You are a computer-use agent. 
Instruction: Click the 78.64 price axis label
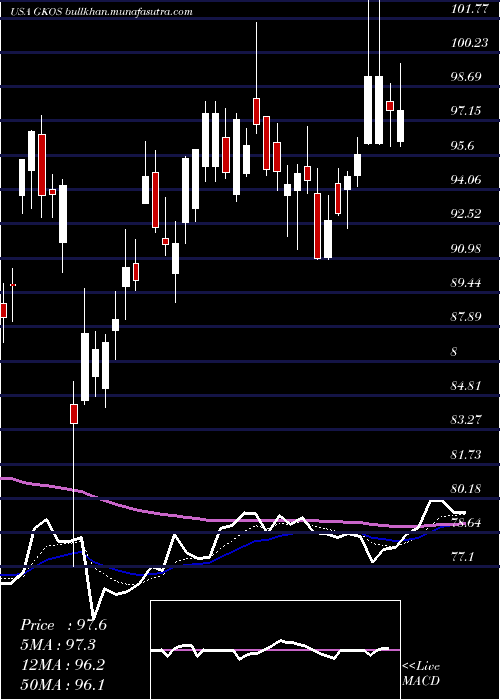click(x=466, y=523)
